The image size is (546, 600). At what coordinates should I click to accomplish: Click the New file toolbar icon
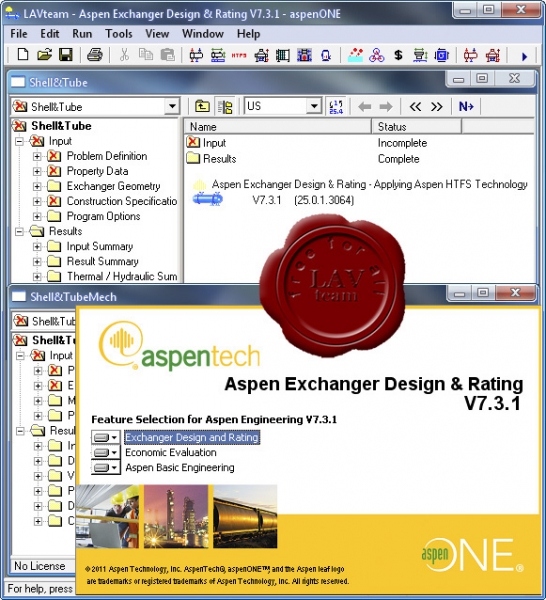(23, 55)
